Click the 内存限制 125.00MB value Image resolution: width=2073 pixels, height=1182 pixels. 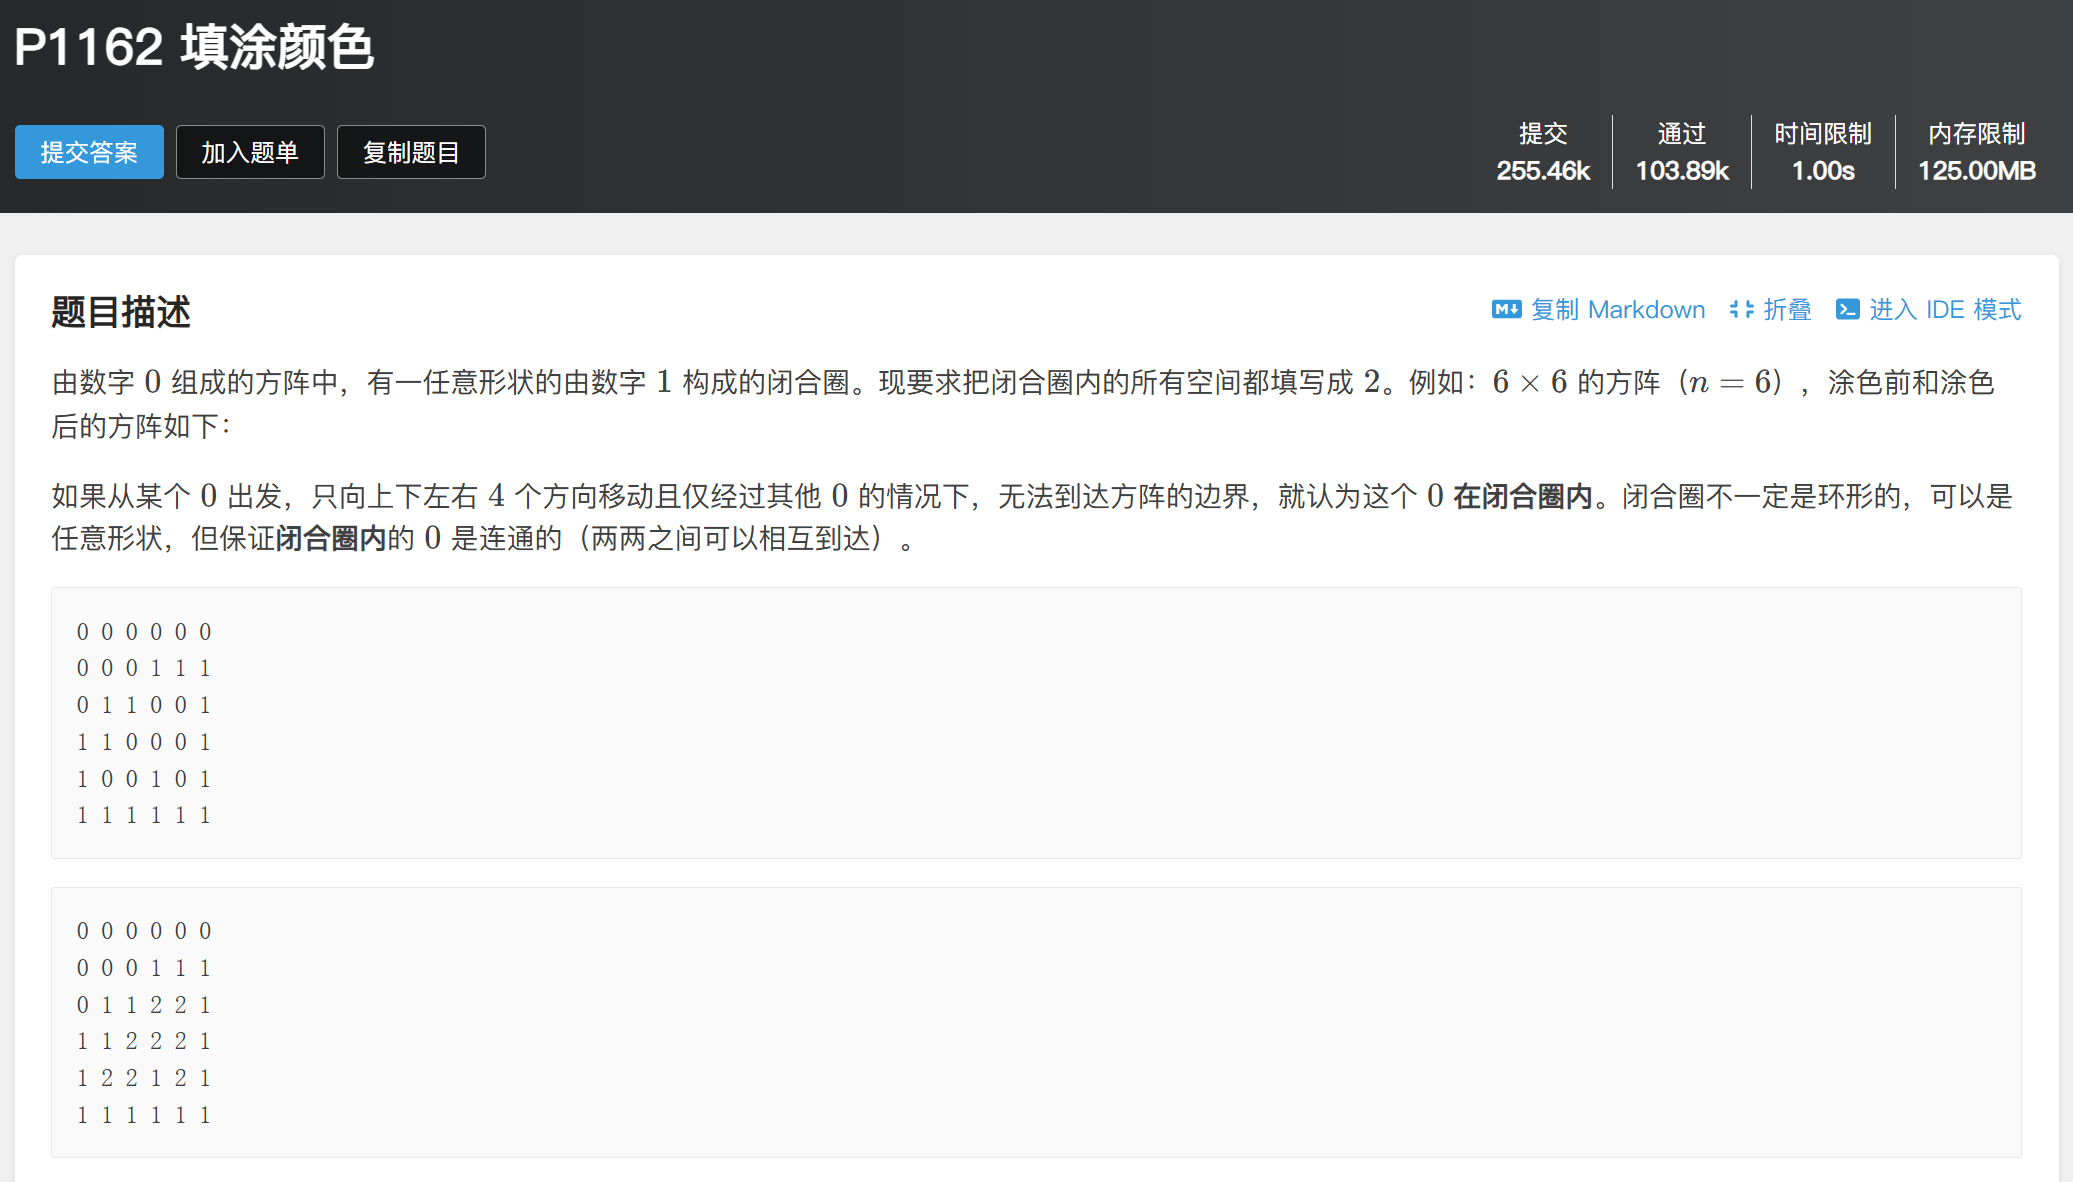point(1976,171)
